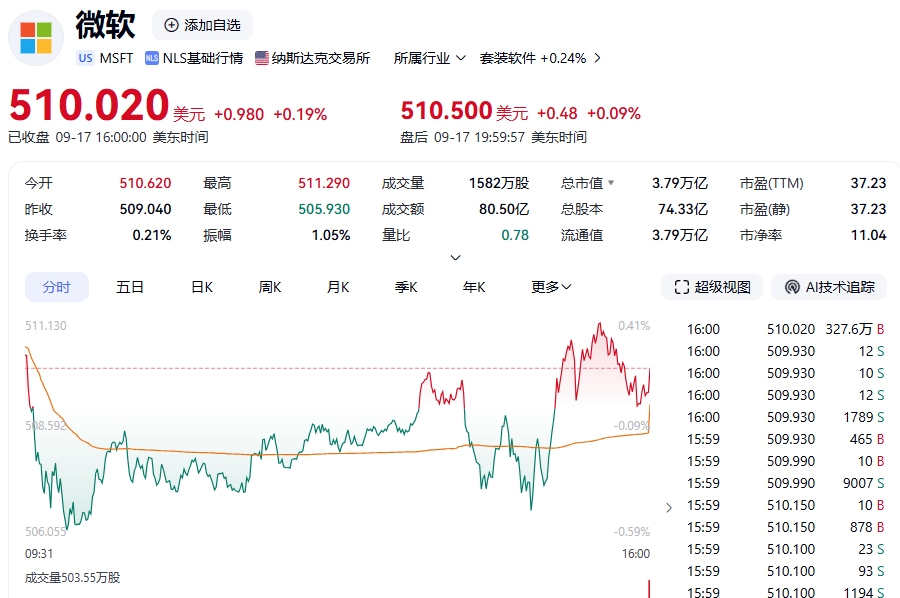Switch to the 周K chart tab
This screenshot has width=900, height=598.
270,287
